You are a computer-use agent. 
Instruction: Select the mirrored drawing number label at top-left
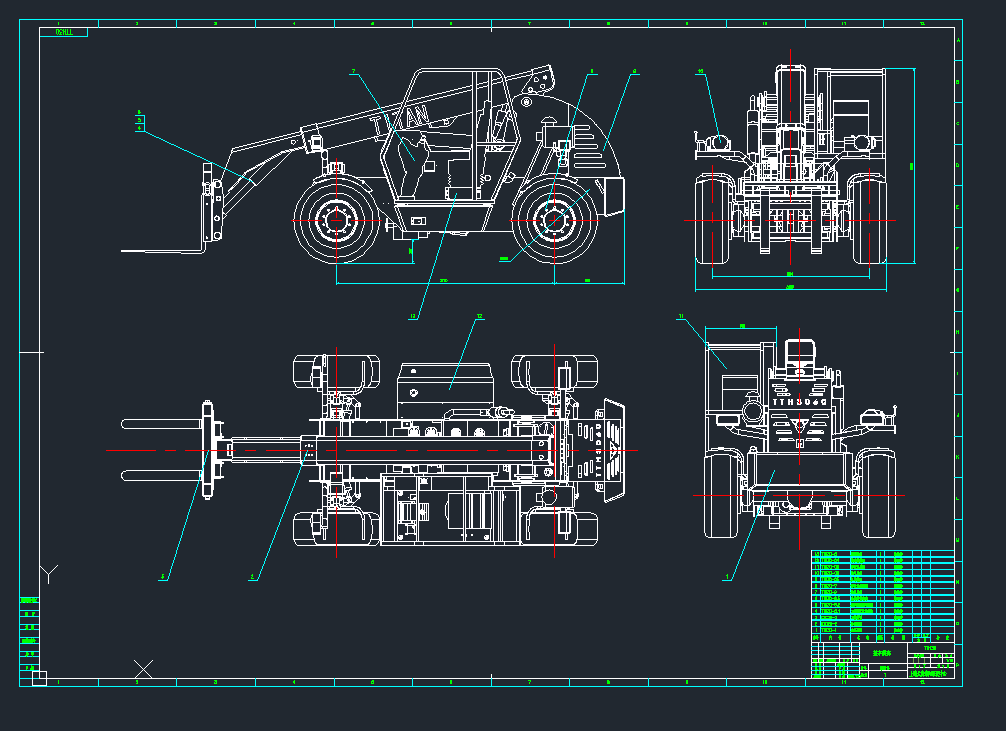(x=64, y=33)
